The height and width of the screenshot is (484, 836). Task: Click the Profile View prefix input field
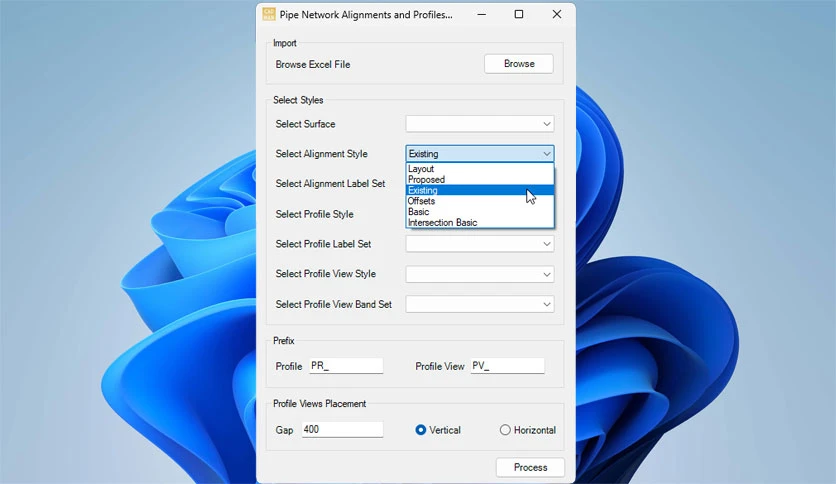point(507,366)
